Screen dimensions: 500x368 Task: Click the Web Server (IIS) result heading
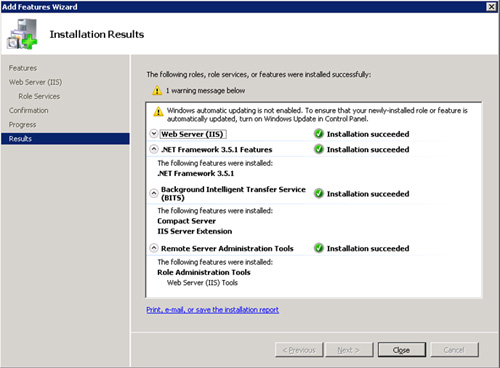(x=192, y=134)
